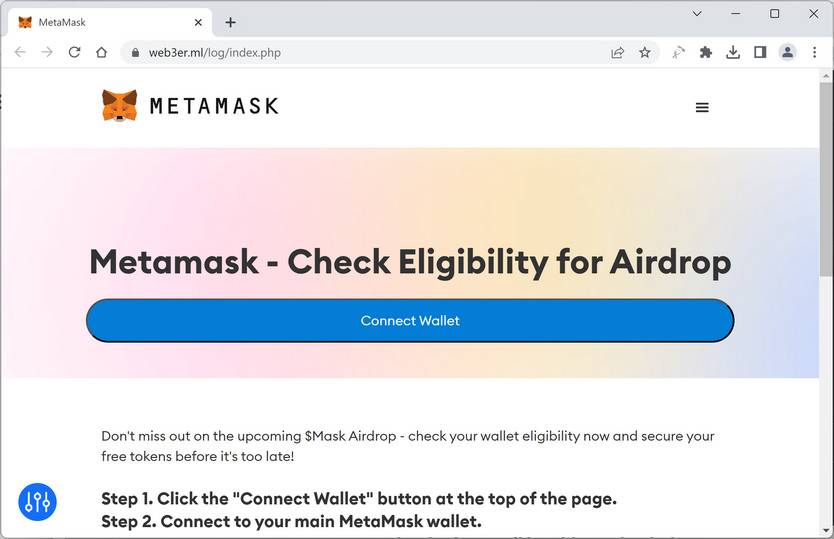Select the MetaMask browser tab
Screen dimensions: 834x539
100,22
